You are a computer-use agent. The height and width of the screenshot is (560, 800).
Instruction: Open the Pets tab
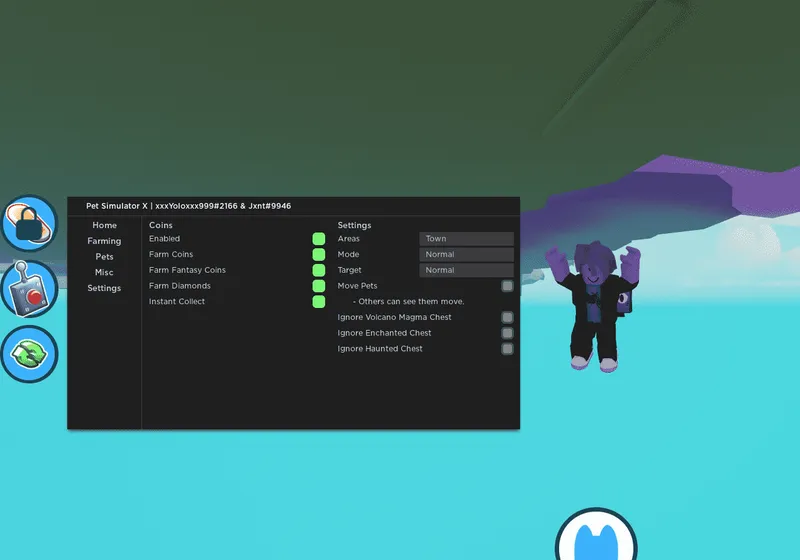[104, 257]
